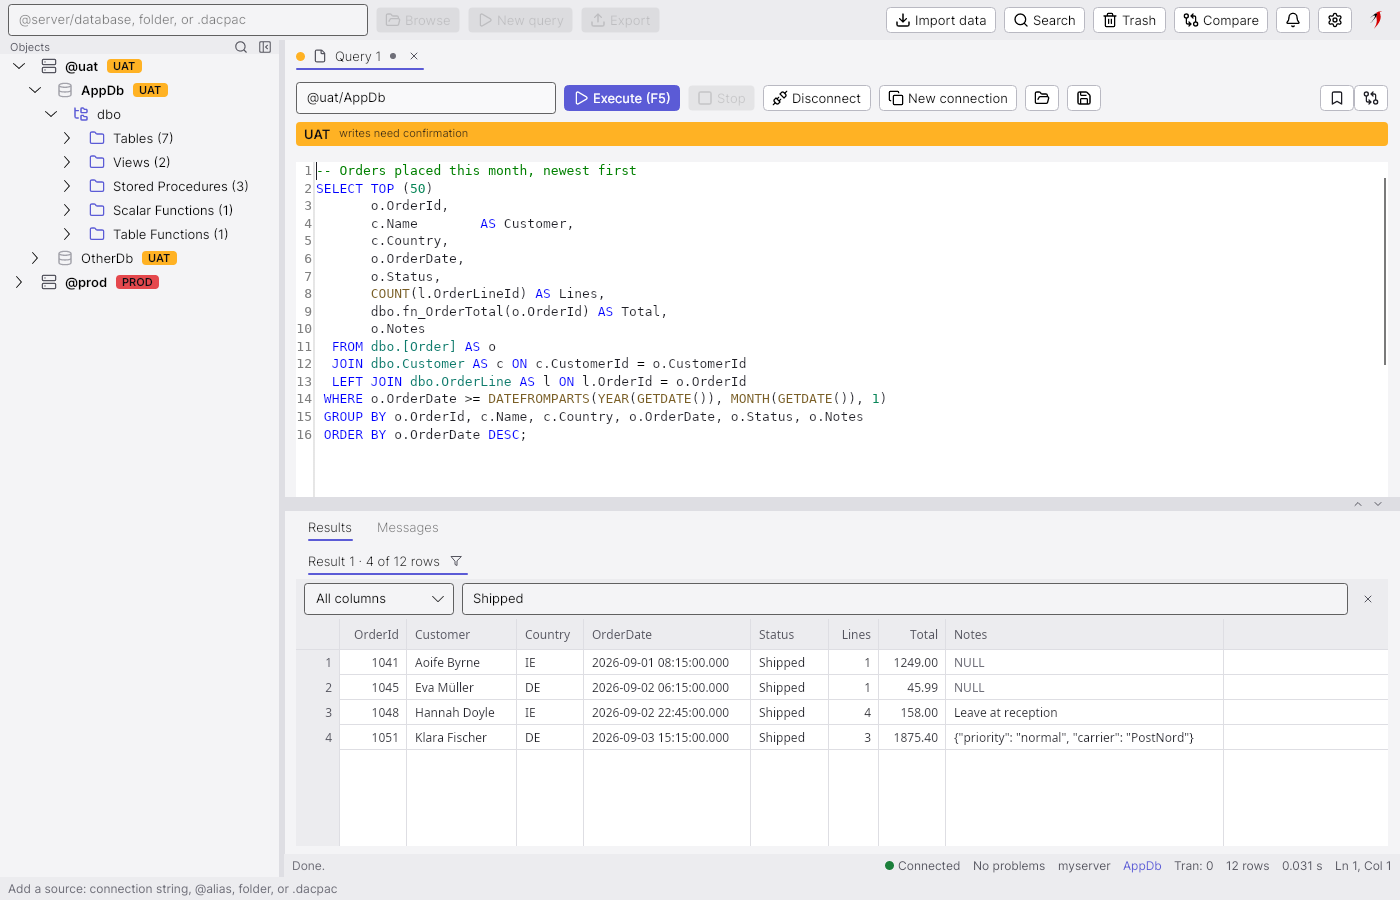Search objects with the magnifier icon
The height and width of the screenshot is (900, 1400).
coord(241,47)
